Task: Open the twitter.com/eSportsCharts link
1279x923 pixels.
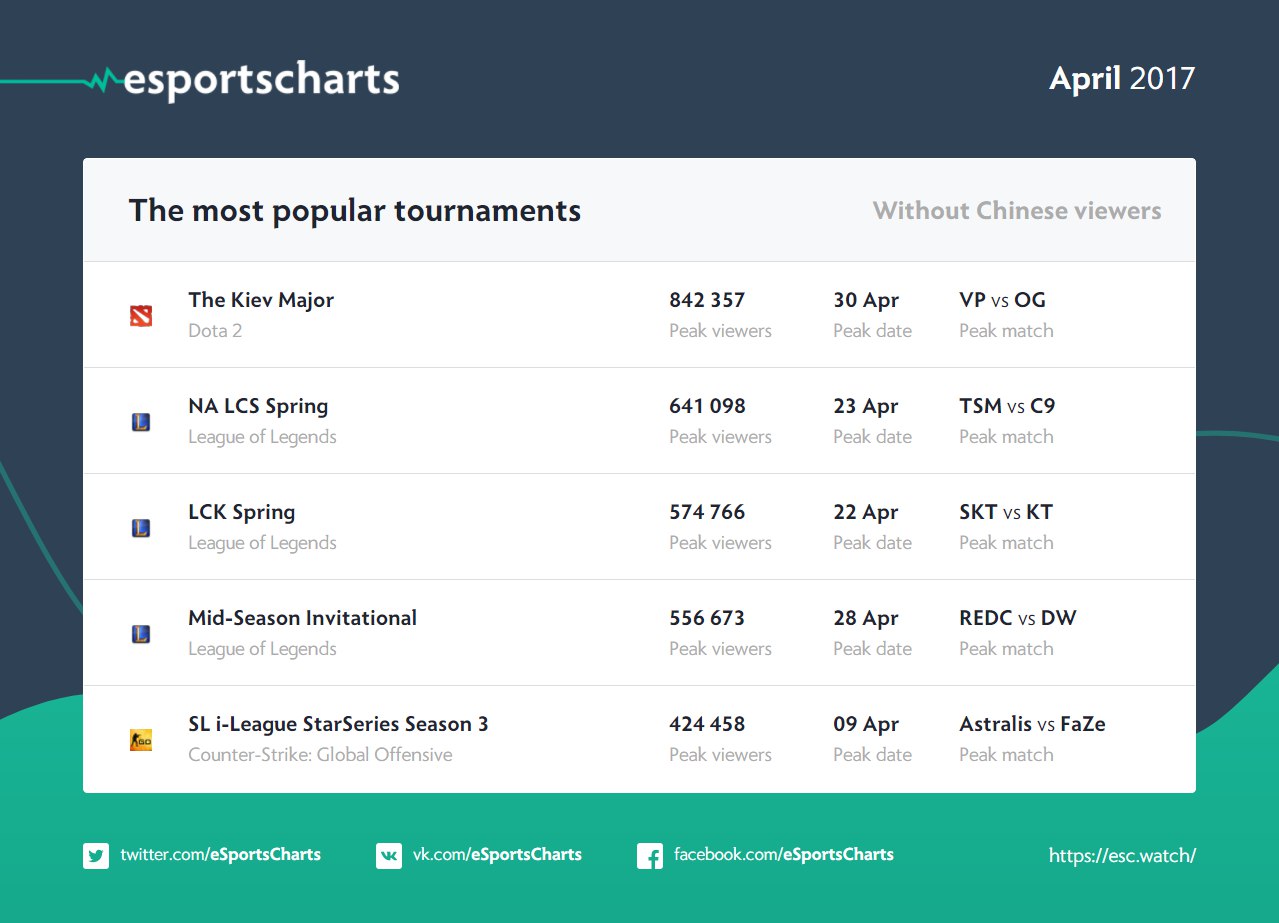Action: click(x=220, y=855)
